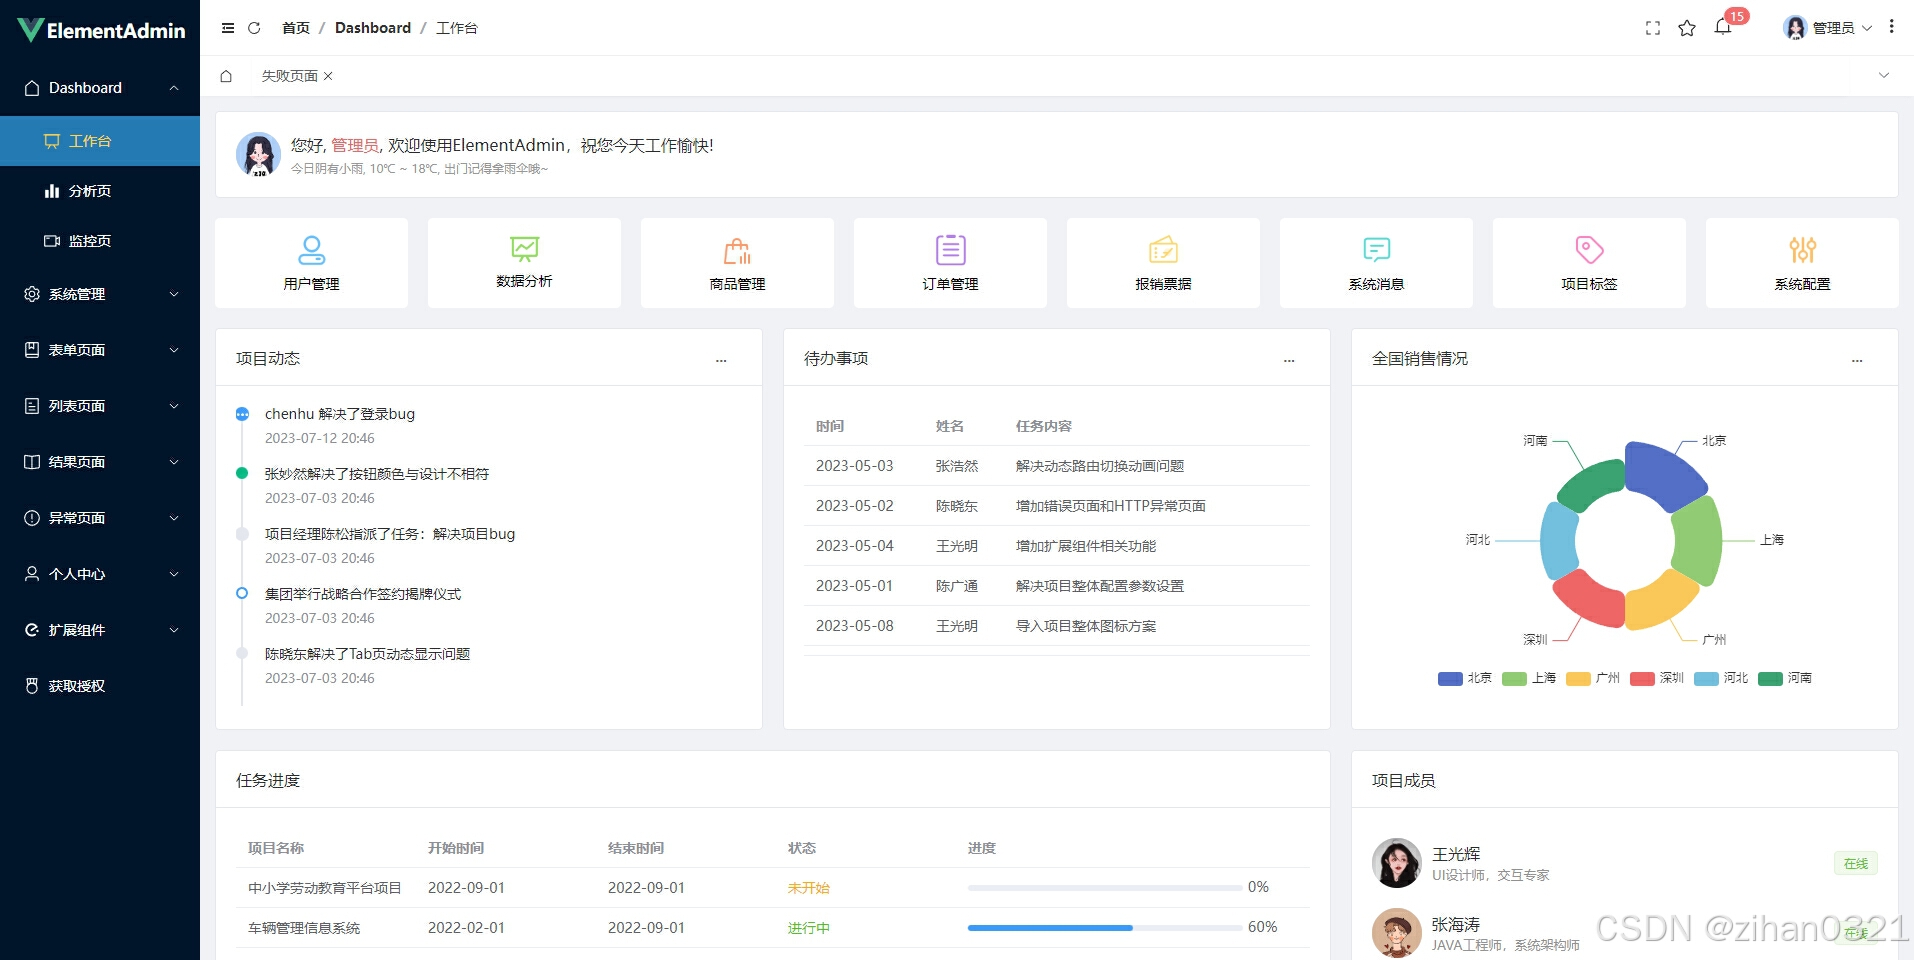
Task: Open 商品管理 via its shop icon
Action: 737,250
